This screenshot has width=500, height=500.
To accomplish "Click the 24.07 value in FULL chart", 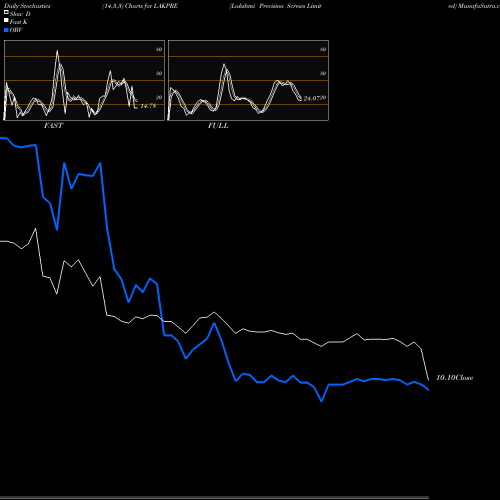I will click(x=312, y=98).
